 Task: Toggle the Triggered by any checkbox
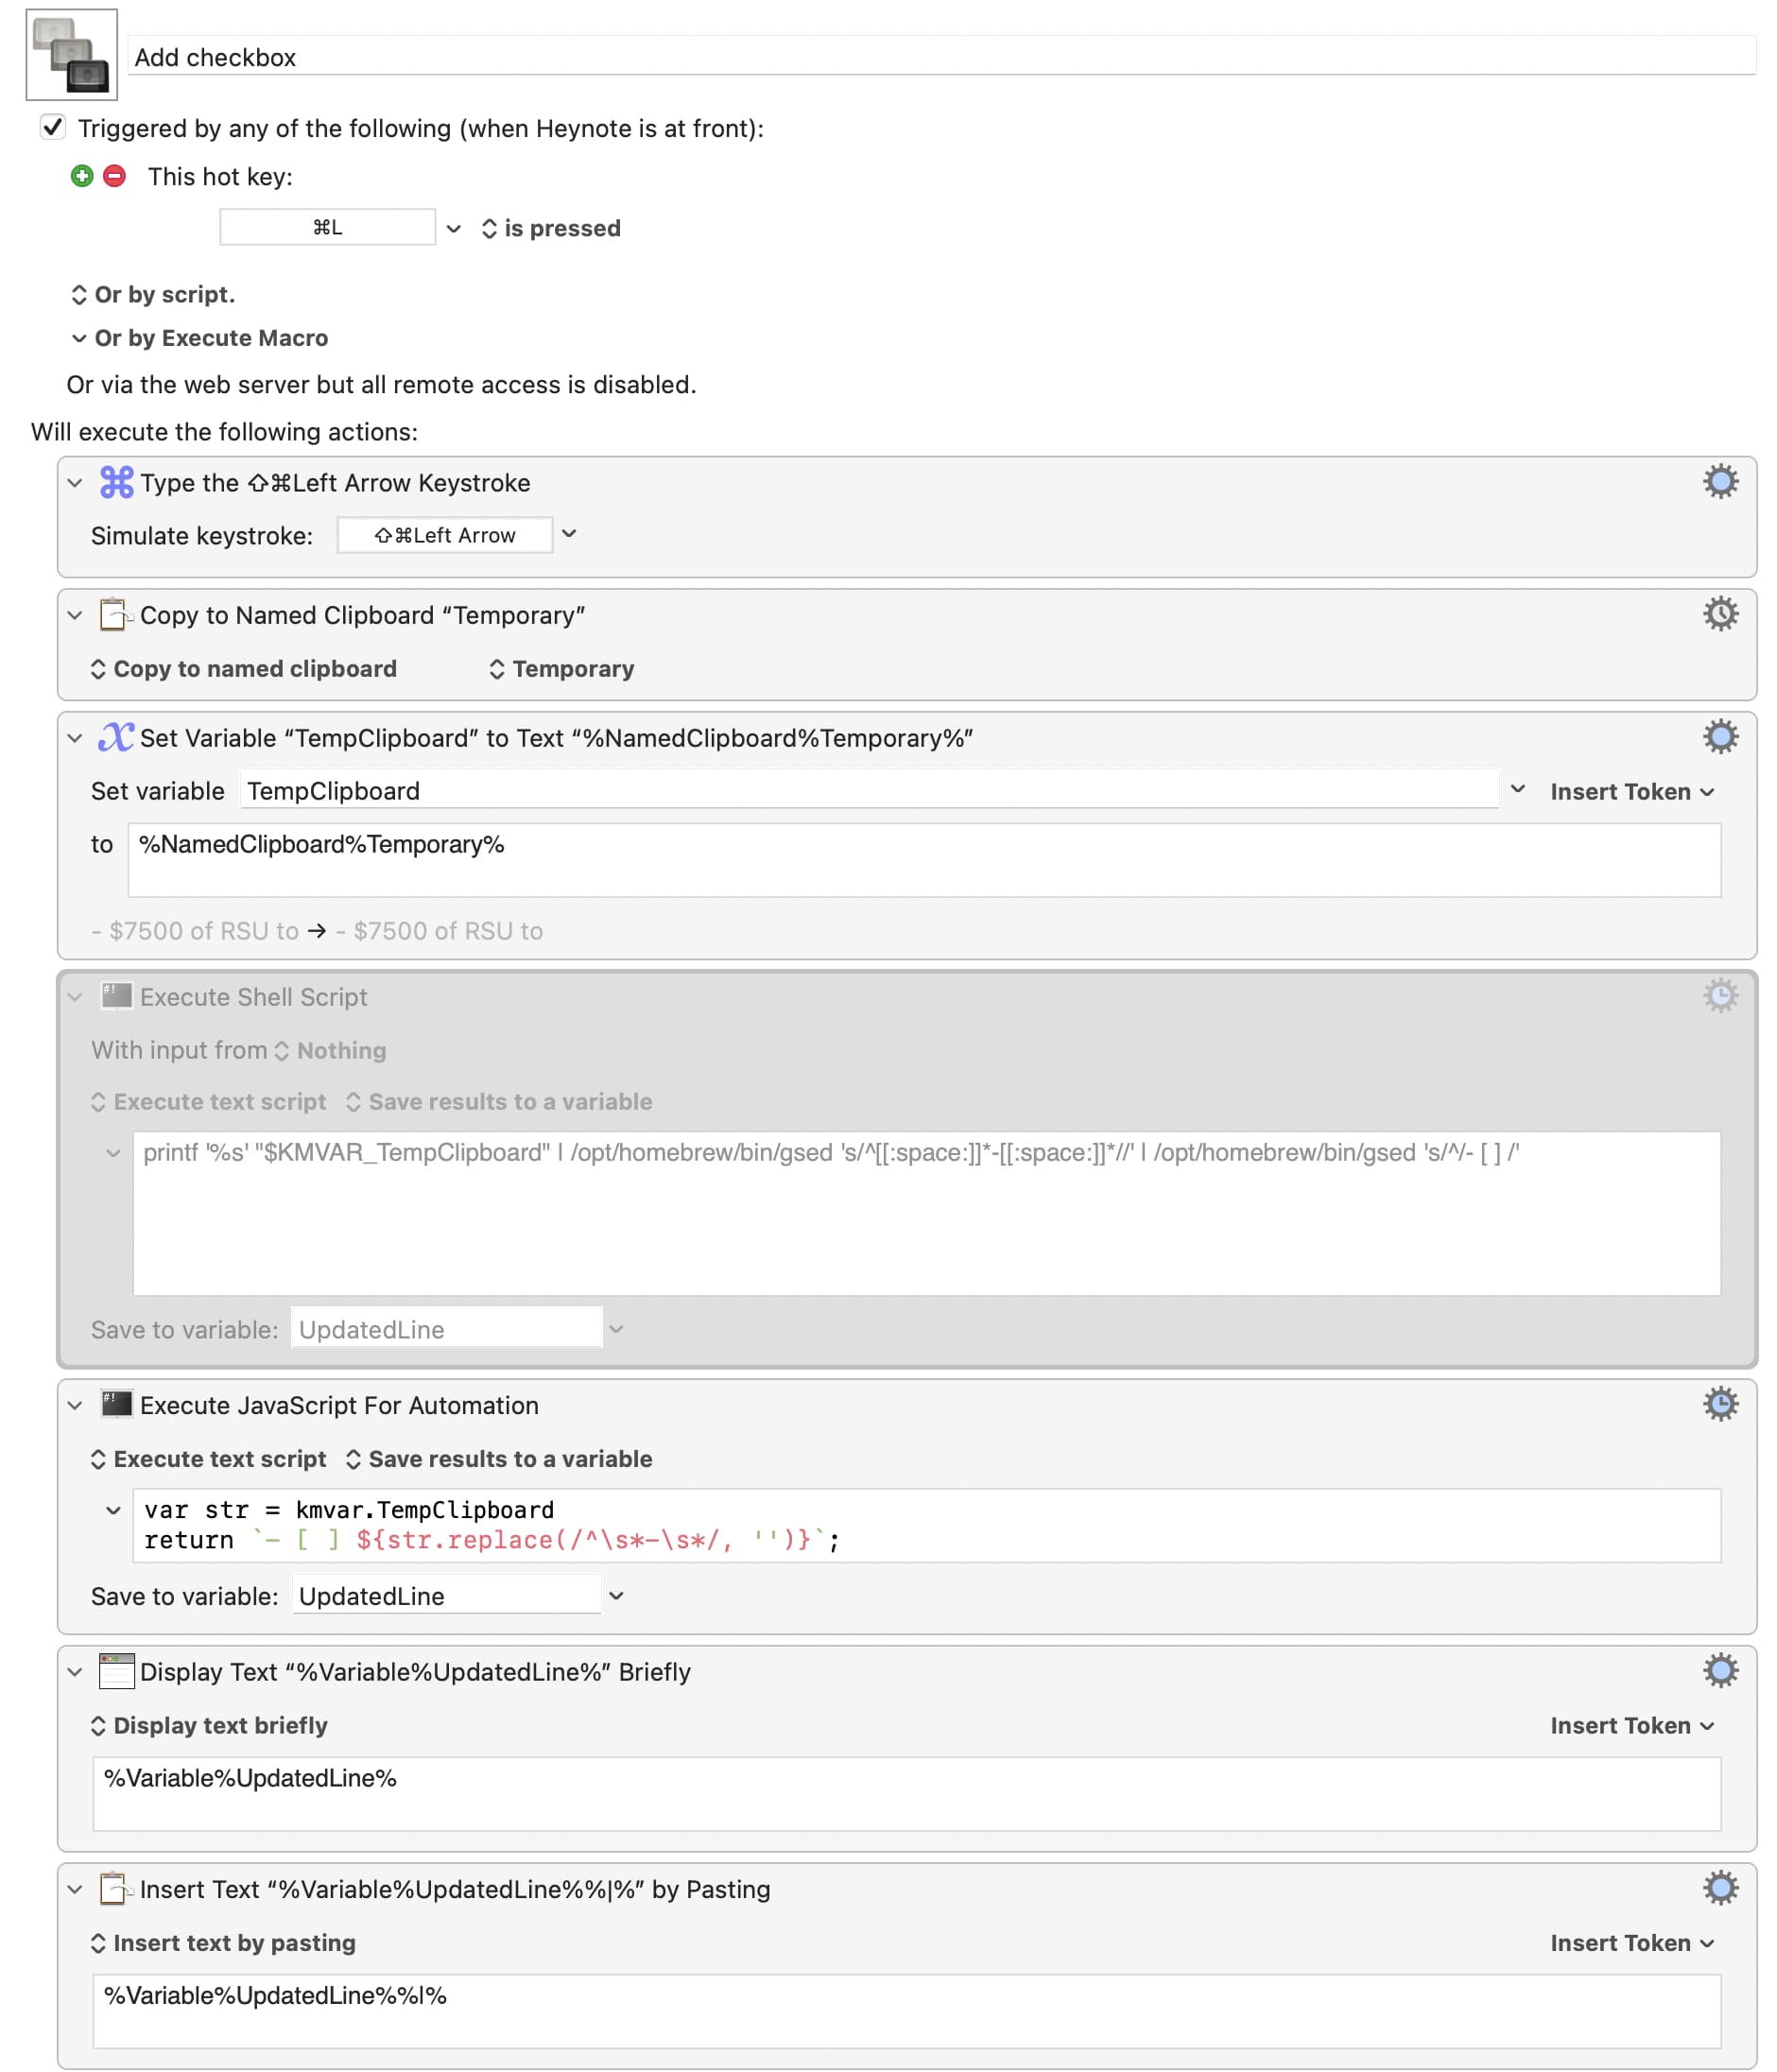(x=53, y=127)
